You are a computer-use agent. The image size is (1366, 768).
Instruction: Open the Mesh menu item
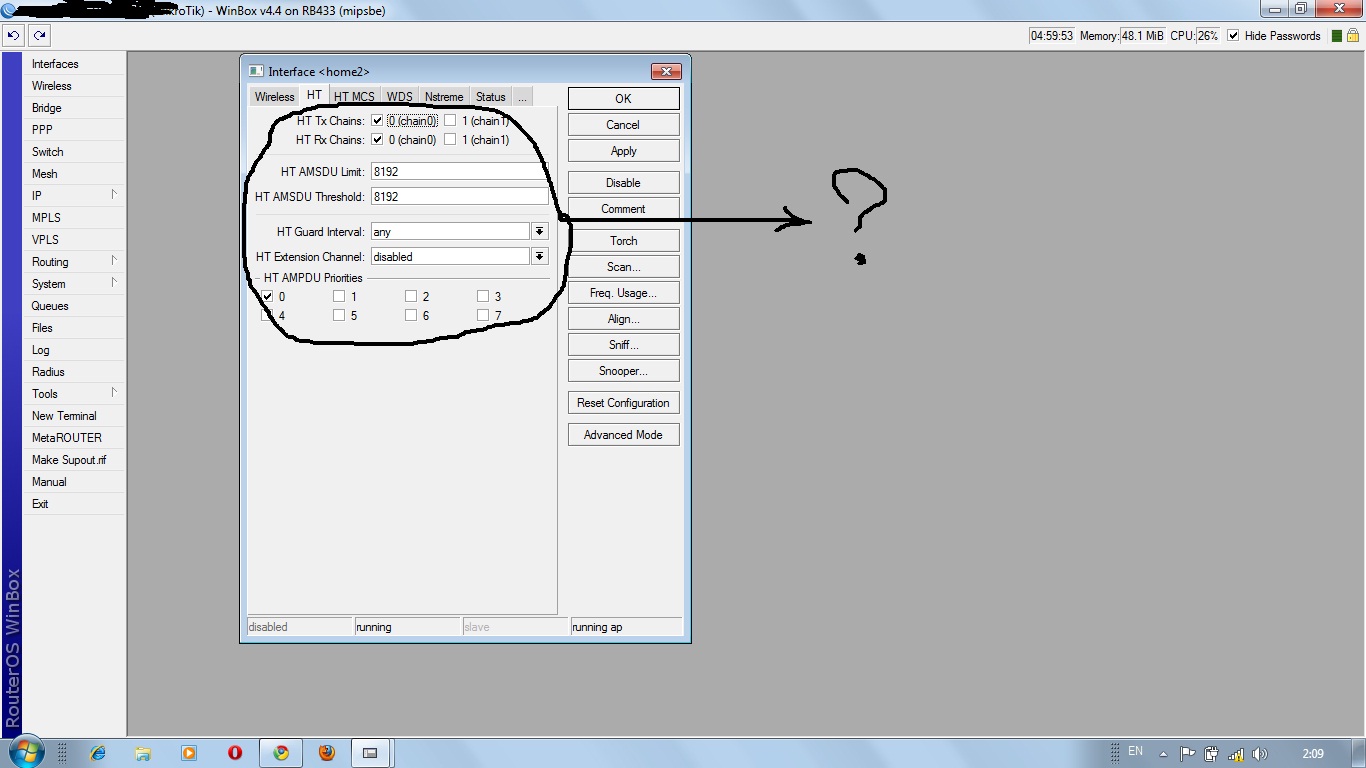pos(75,174)
